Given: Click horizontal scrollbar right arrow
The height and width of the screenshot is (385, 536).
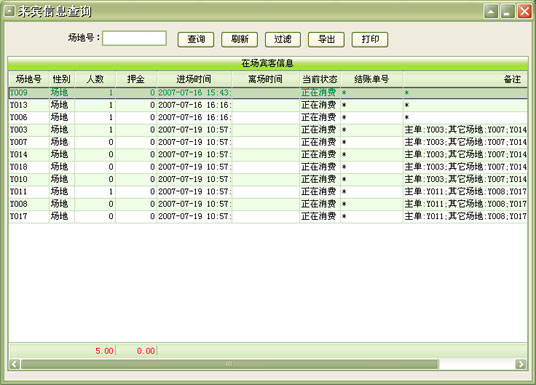Looking at the screenshot, I should pos(521,364).
